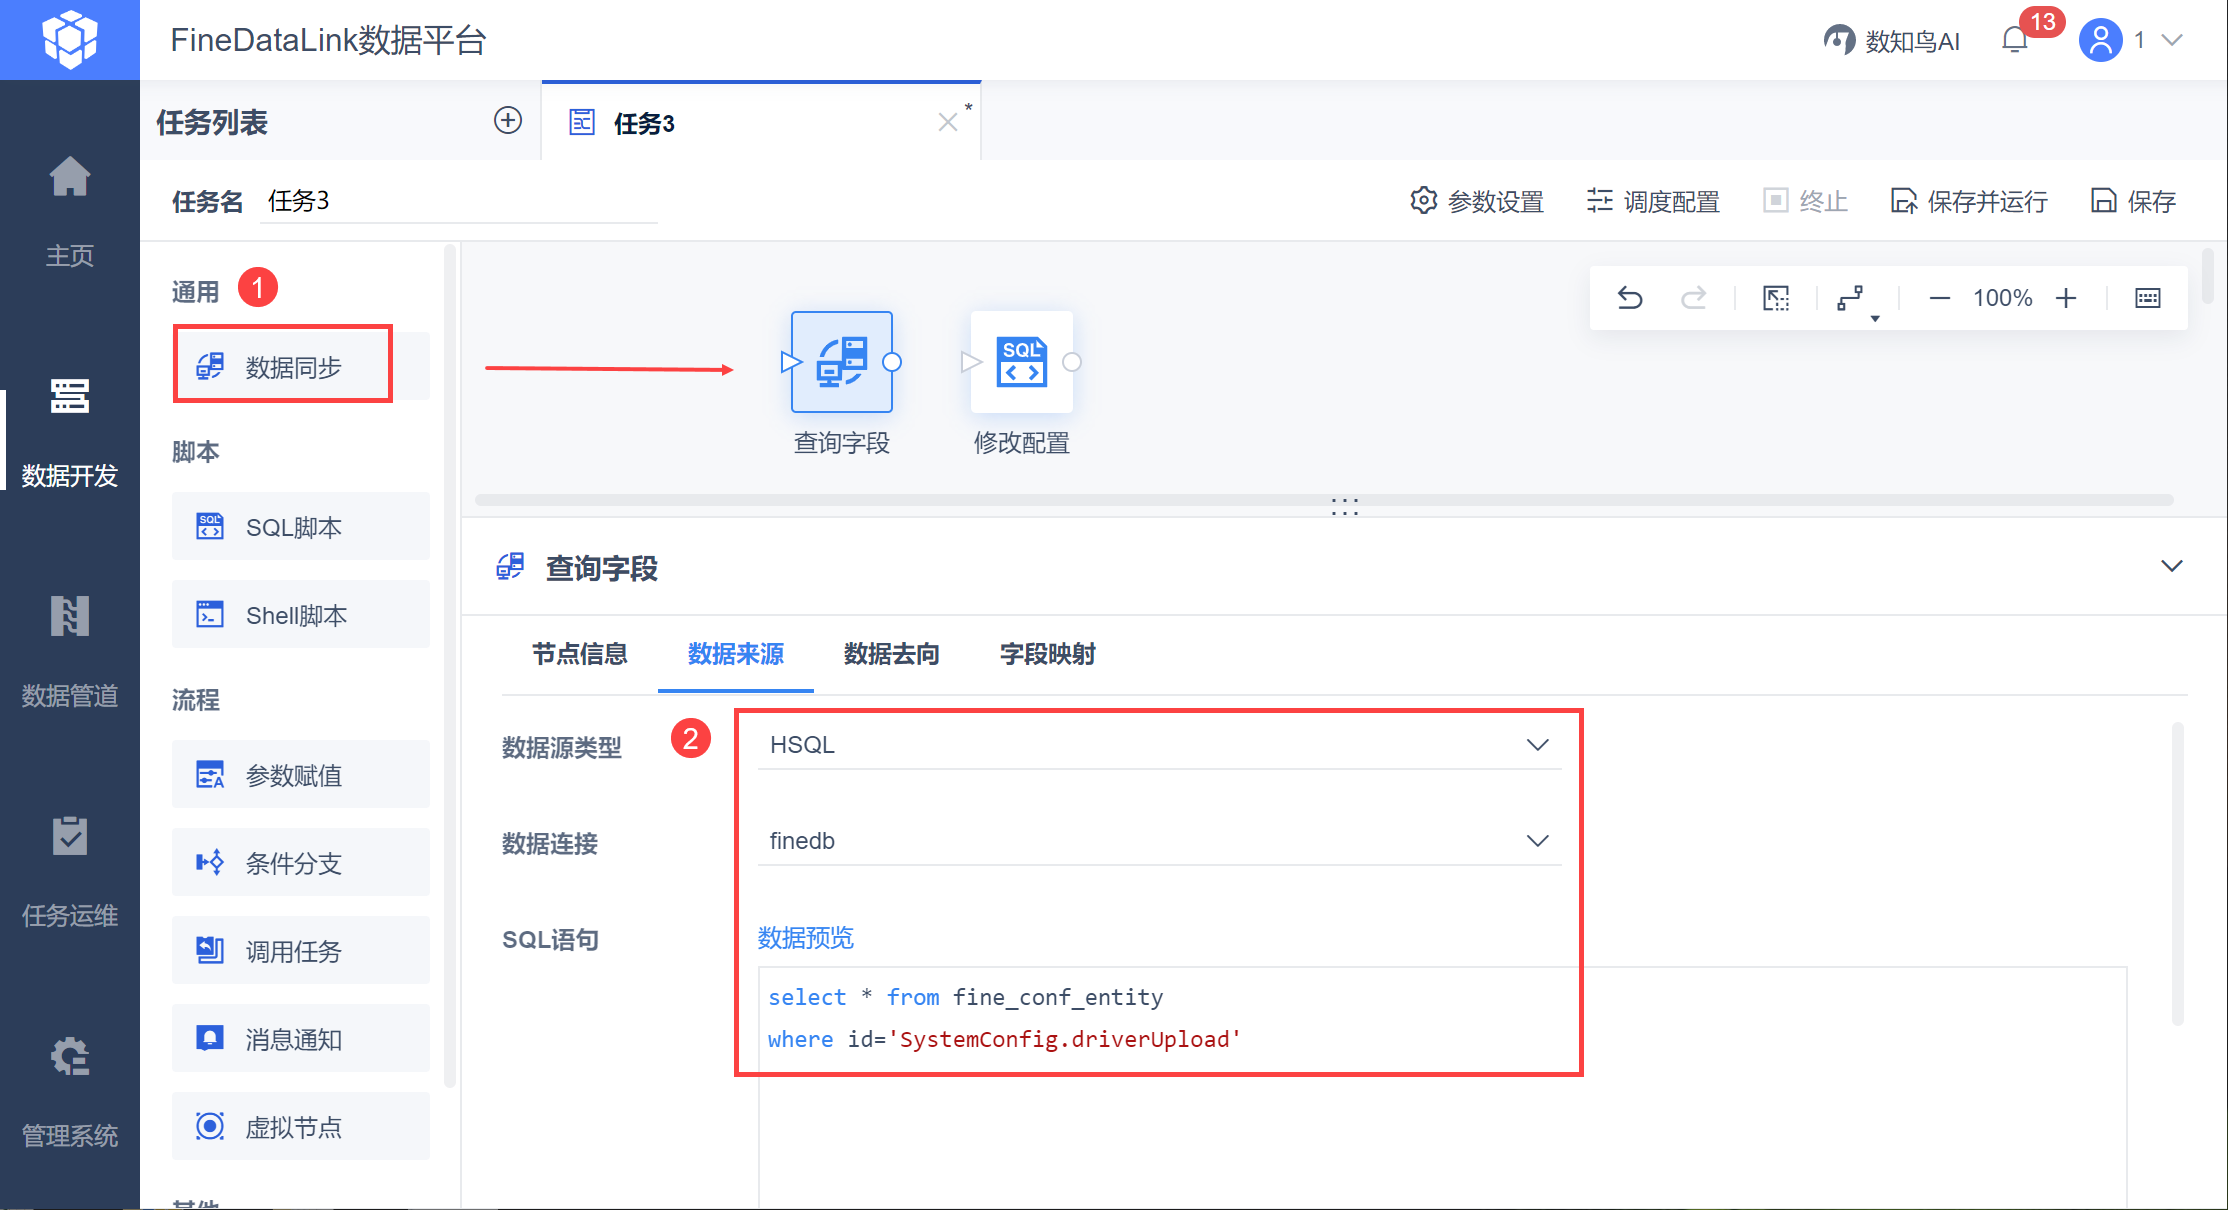
Task: Open the layout direction tool dropdown
Action: coord(1853,298)
